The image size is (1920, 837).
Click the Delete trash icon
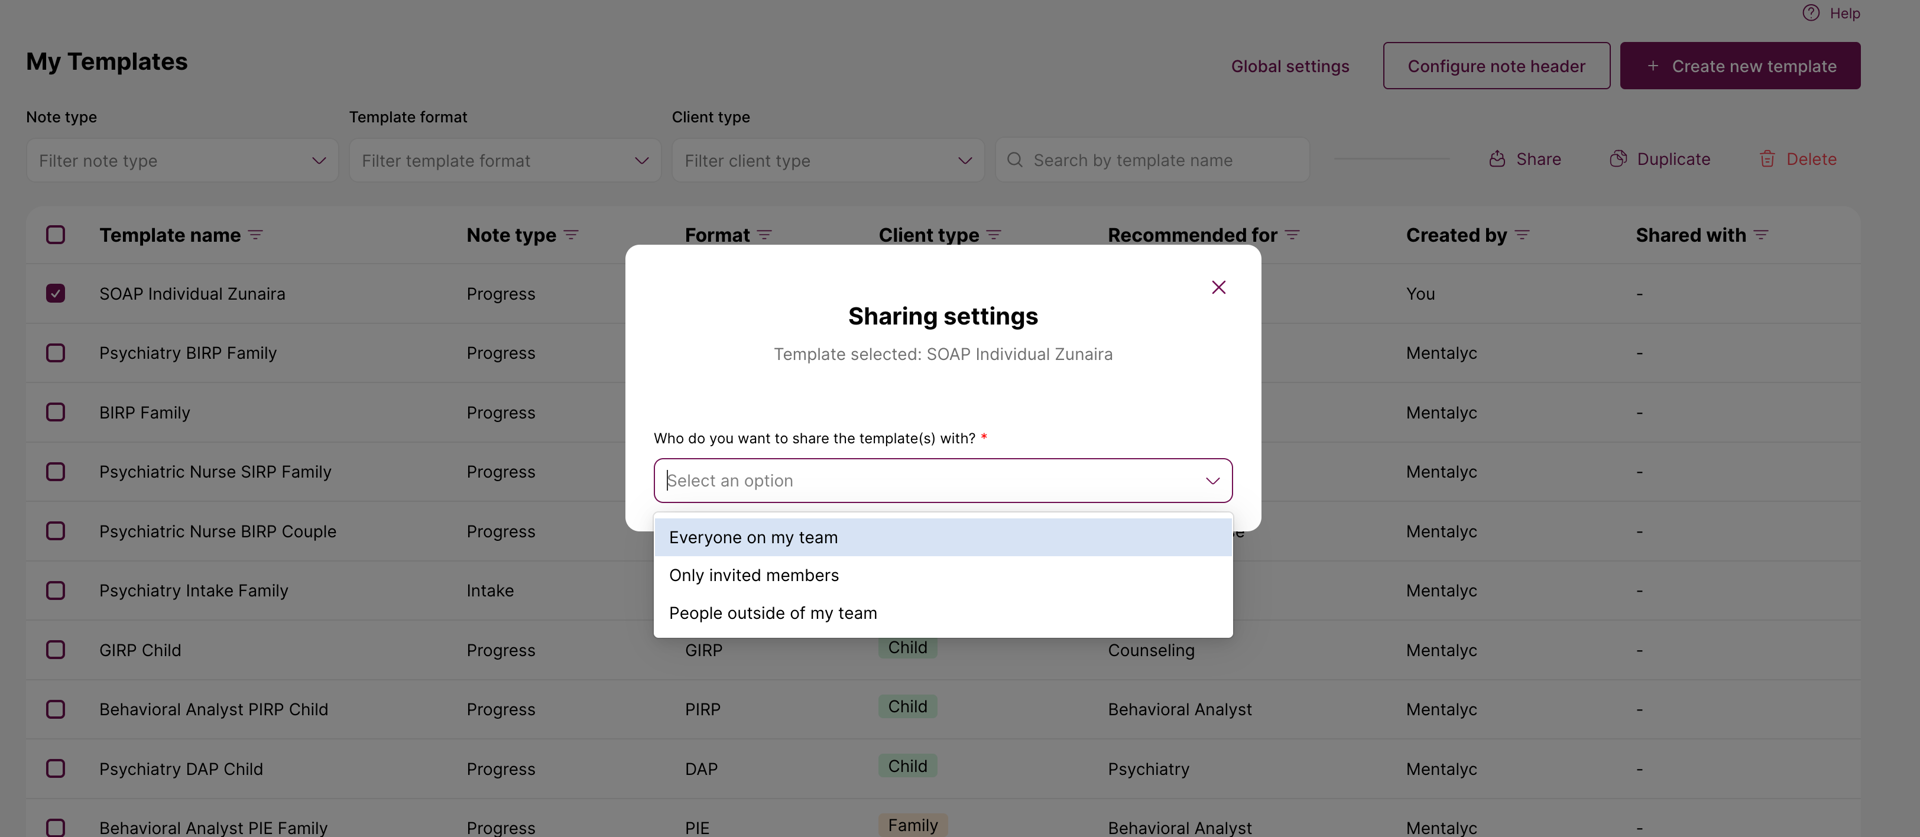pos(1767,159)
